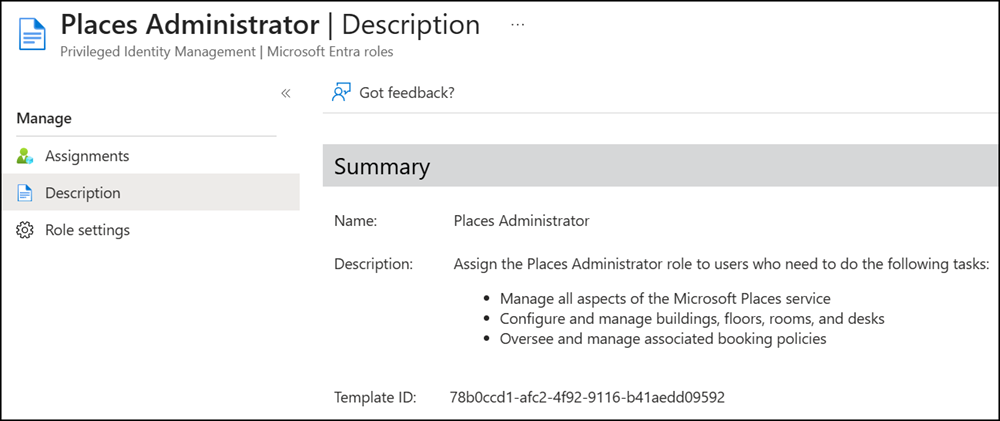Click the Privileged Identity Management breadcrumb text

[x=158, y=52]
